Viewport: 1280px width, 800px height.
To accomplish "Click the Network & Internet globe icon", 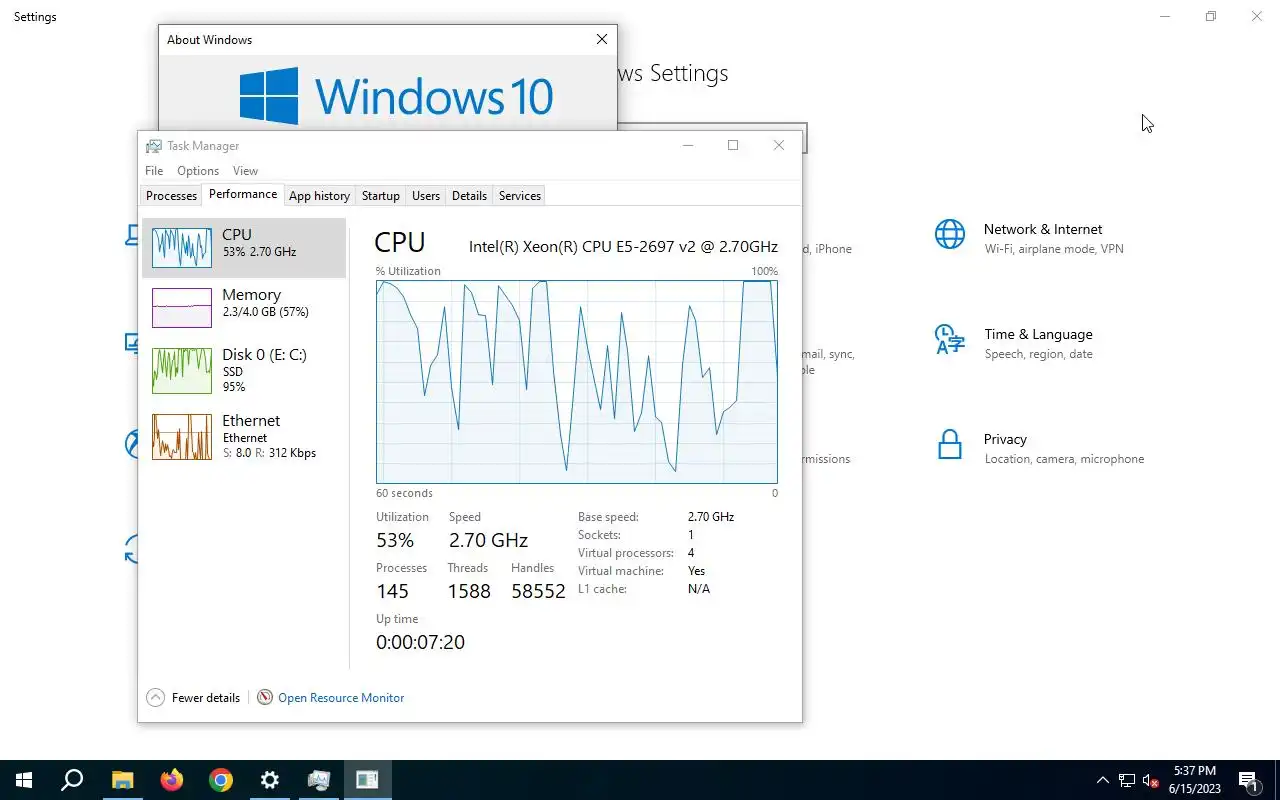I will point(950,234).
